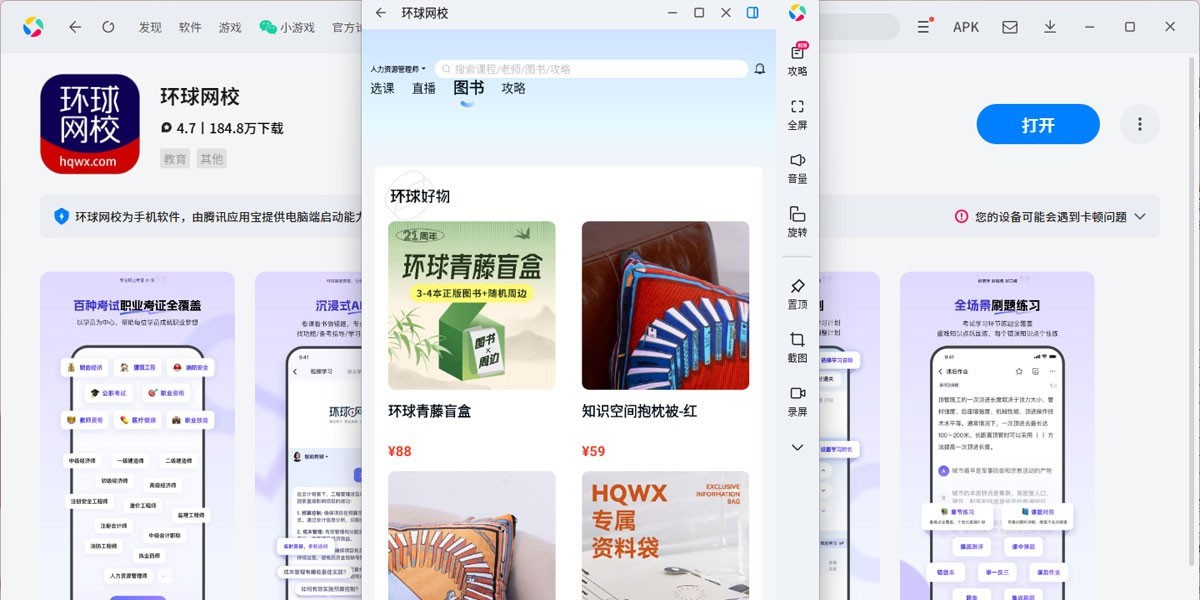This screenshot has height=600, width=1200.
Task: Open the 知识空间抱枕被-红 product image
Action: [665, 305]
